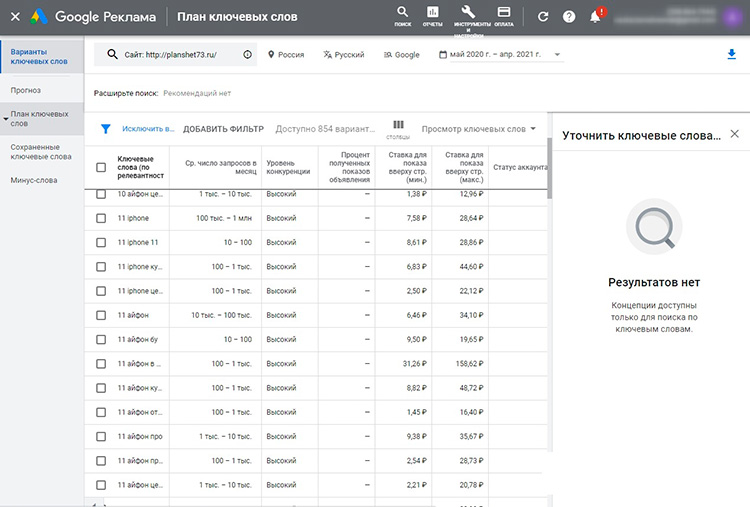Open the help question mark icon
This screenshot has height=507, width=750.
click(x=569, y=17)
